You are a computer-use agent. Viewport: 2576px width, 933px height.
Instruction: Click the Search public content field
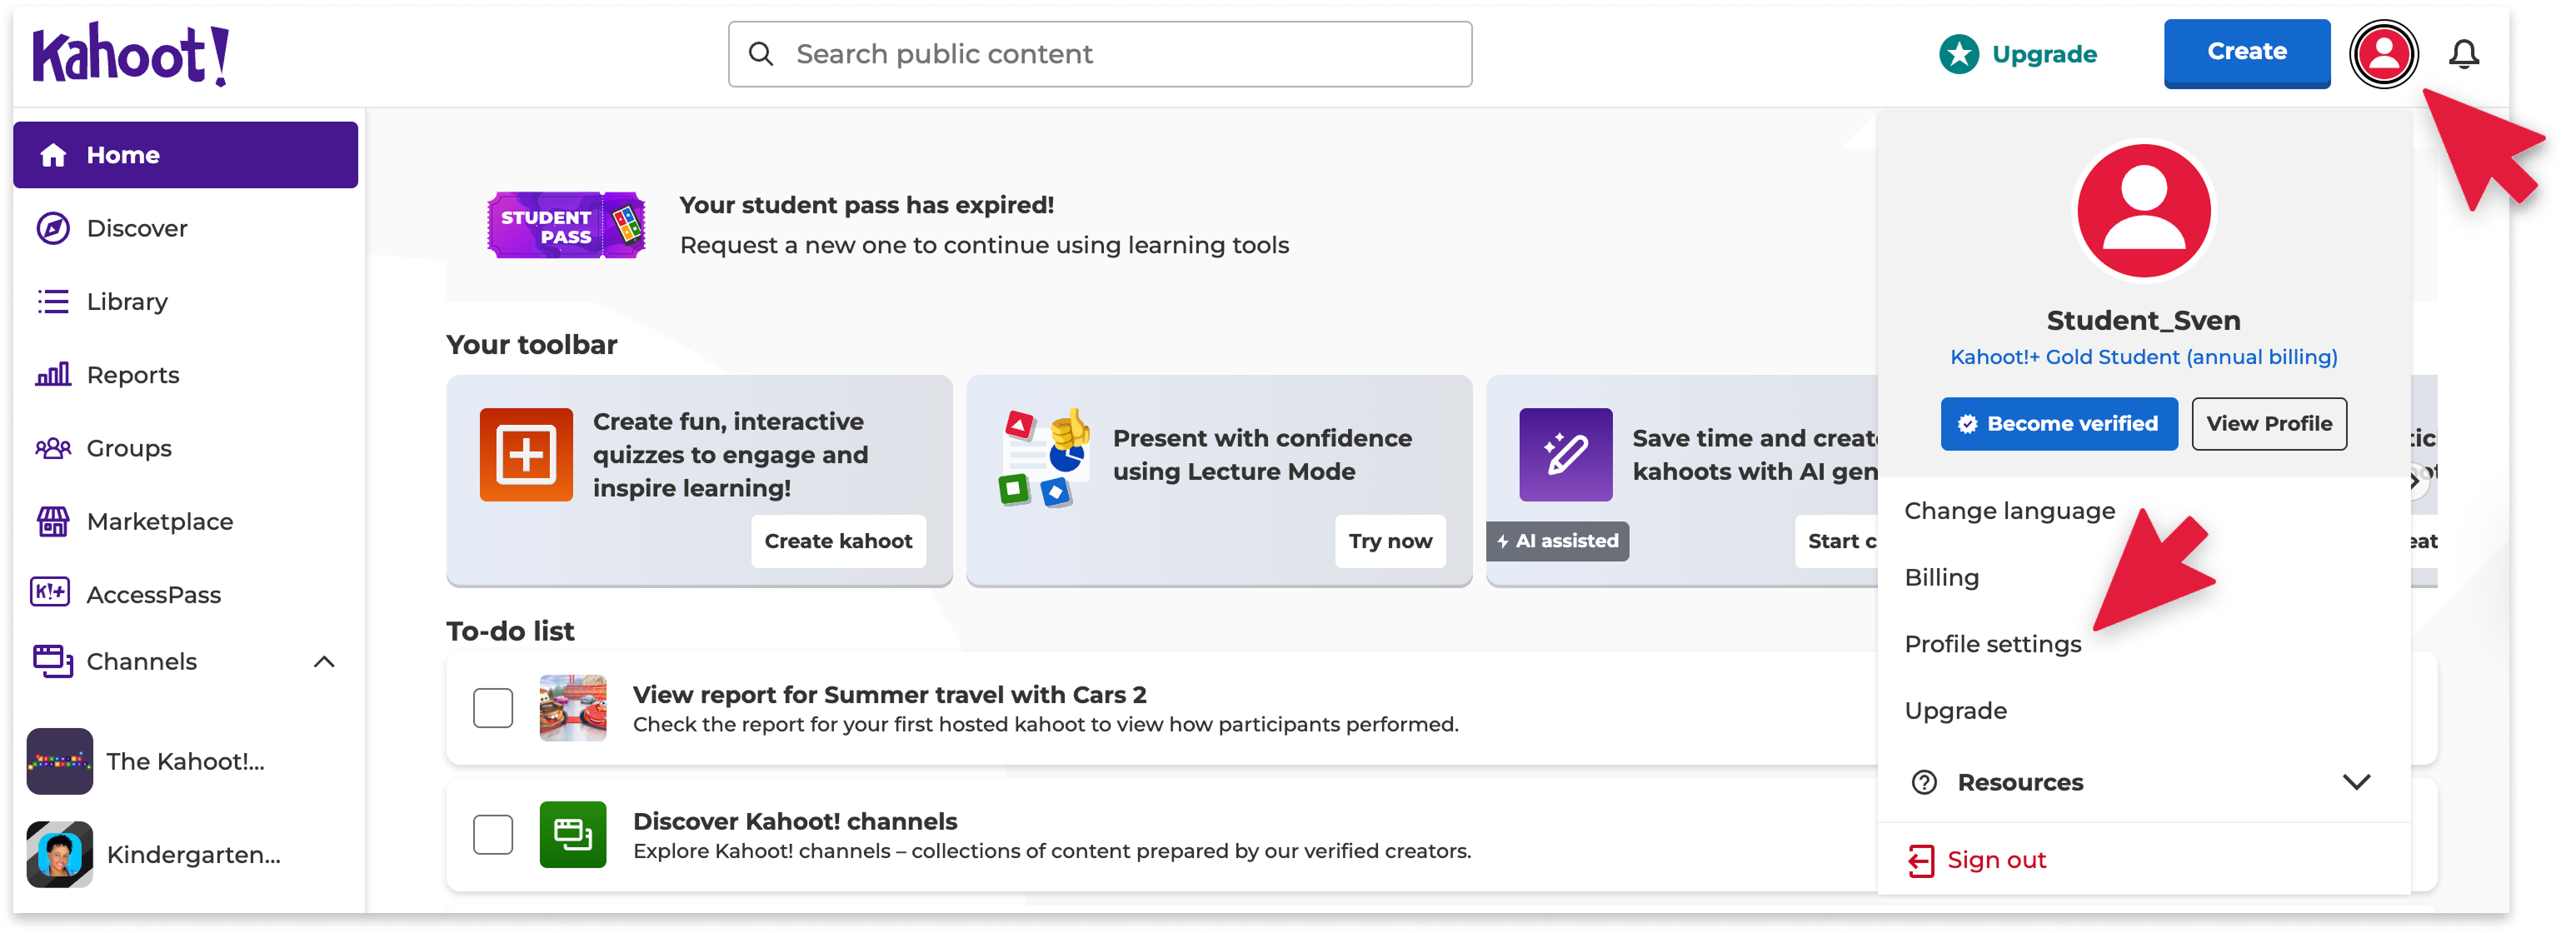pos(1100,54)
